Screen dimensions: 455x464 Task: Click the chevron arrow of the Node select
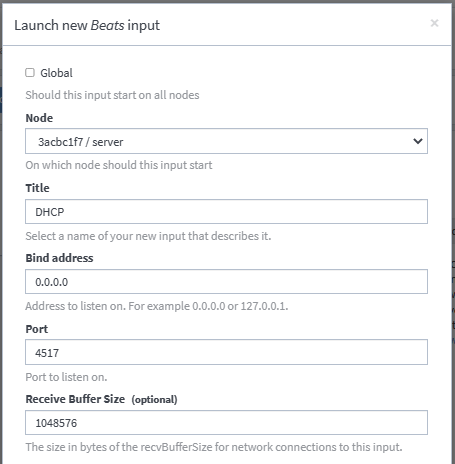click(418, 141)
